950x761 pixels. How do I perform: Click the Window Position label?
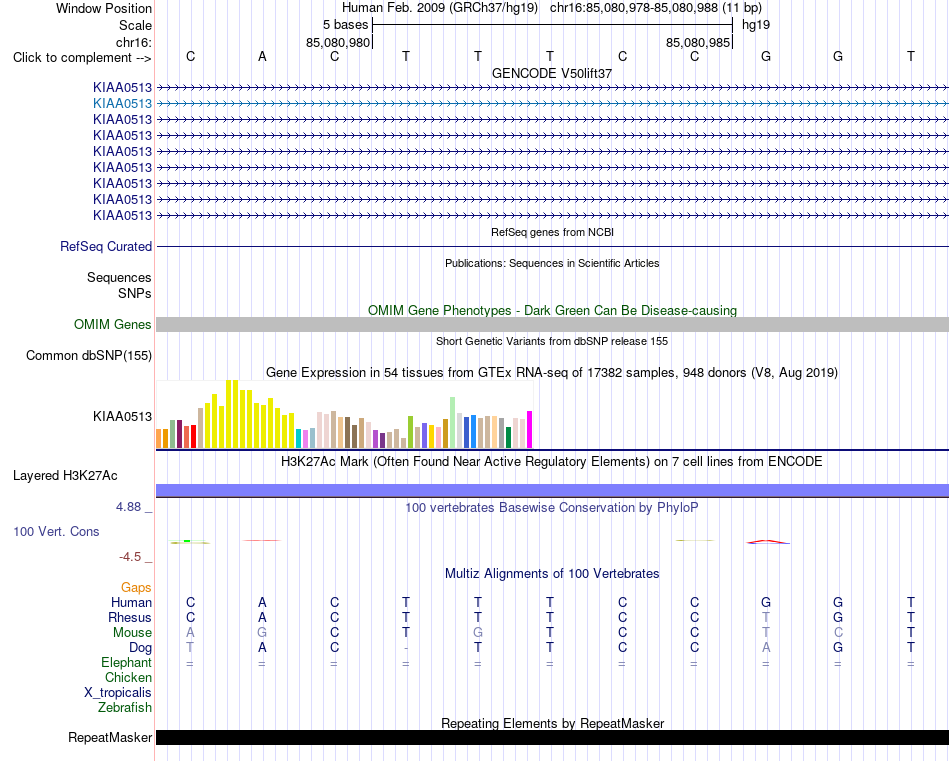point(104,8)
